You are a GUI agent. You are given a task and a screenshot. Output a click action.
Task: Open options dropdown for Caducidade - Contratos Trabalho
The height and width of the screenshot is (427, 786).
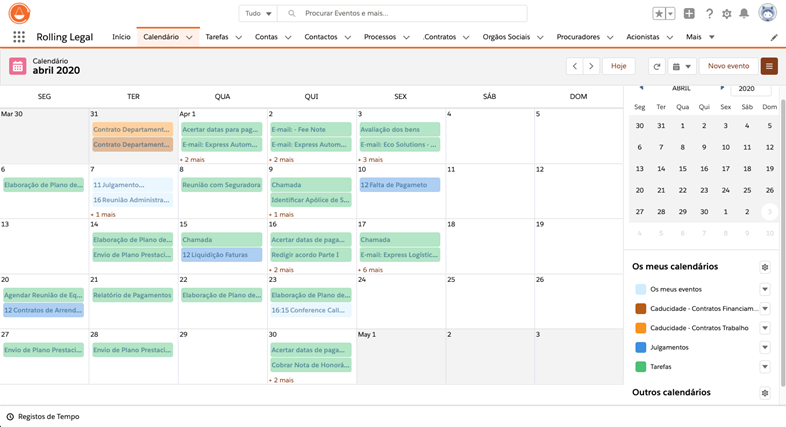pyautogui.click(x=765, y=328)
